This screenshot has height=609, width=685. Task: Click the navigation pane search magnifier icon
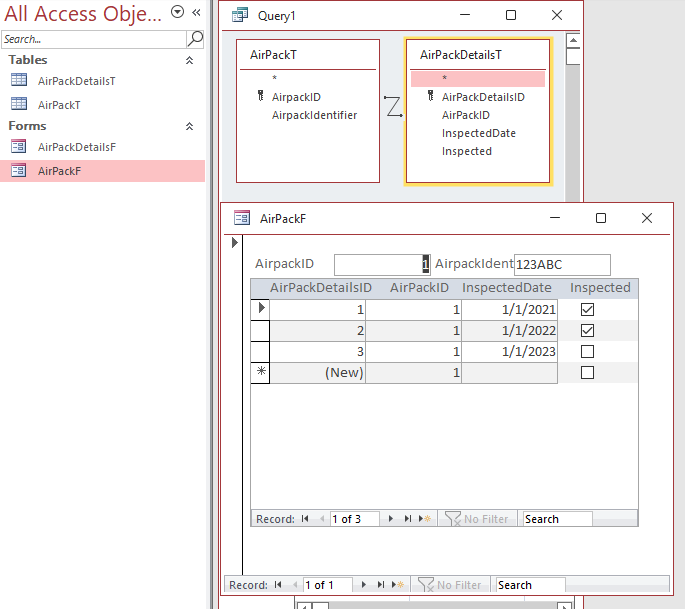(195, 39)
